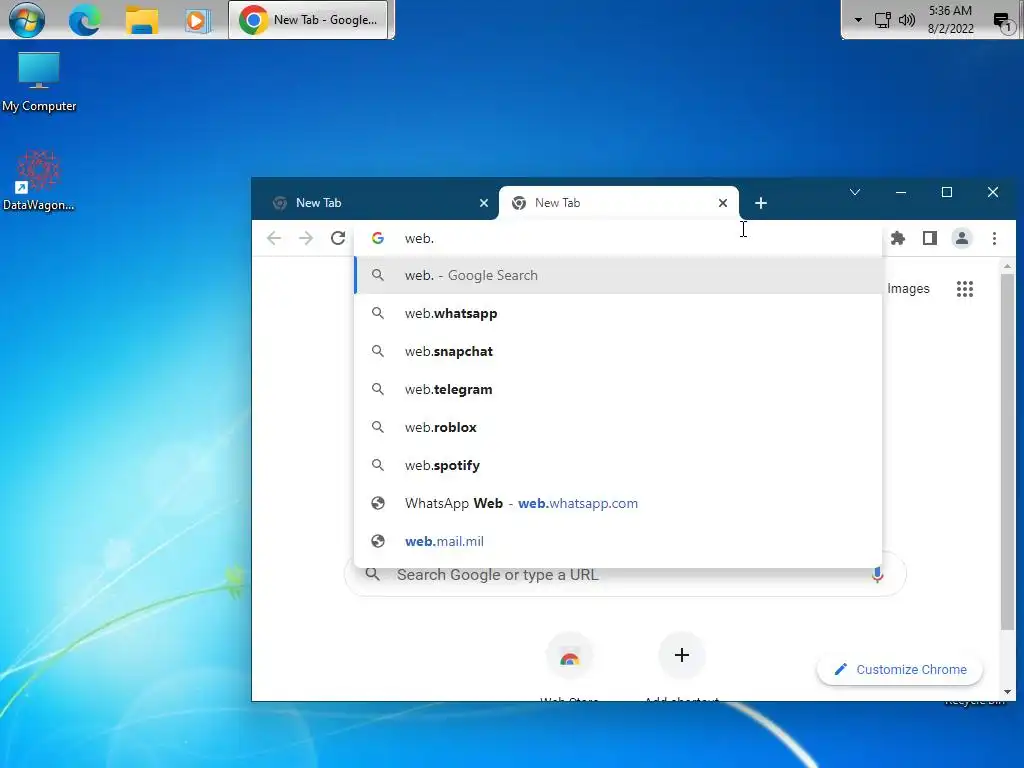Select the Chrome New Tab taskbar button
The height and width of the screenshot is (768, 1024).
click(x=308, y=20)
